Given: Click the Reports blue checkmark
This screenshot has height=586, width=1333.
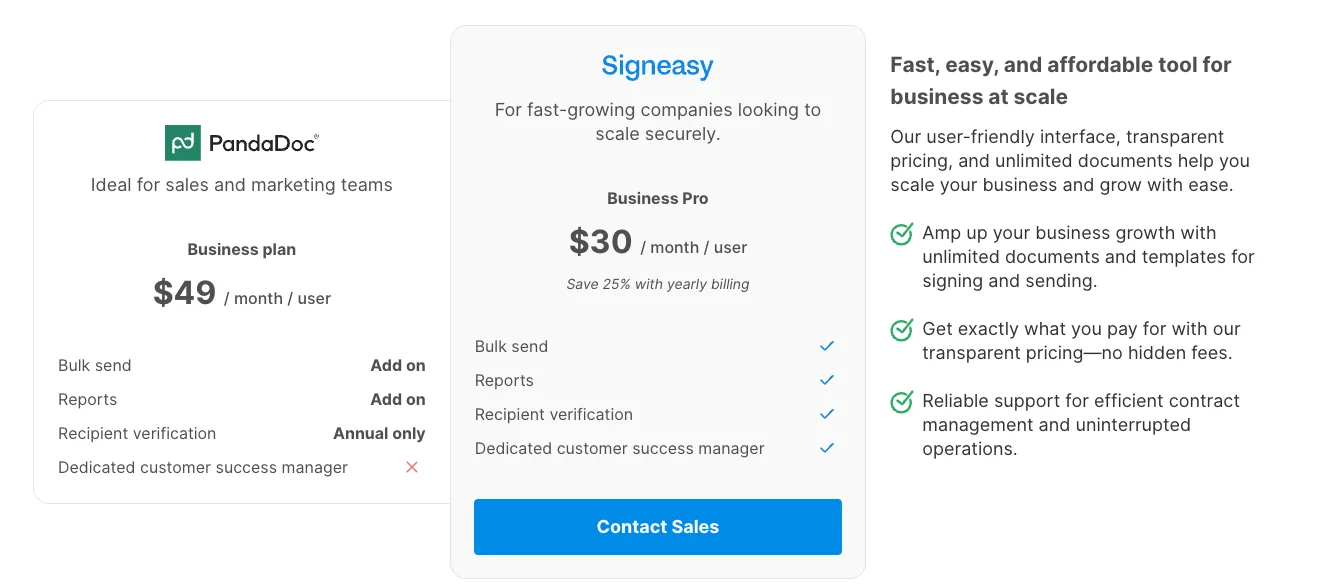Looking at the screenshot, I should [x=827, y=380].
